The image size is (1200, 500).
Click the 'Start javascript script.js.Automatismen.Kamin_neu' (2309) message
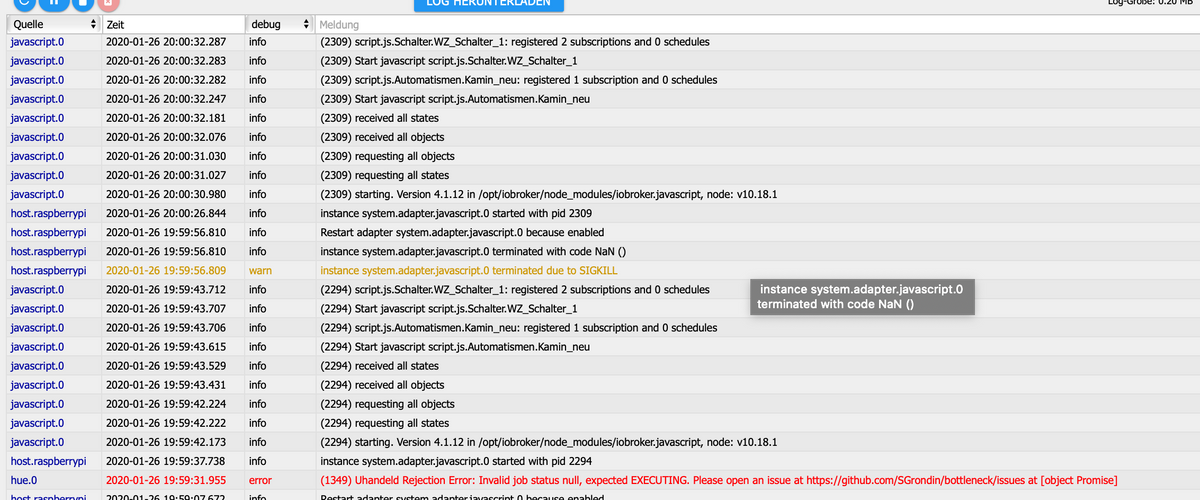[x=454, y=99]
